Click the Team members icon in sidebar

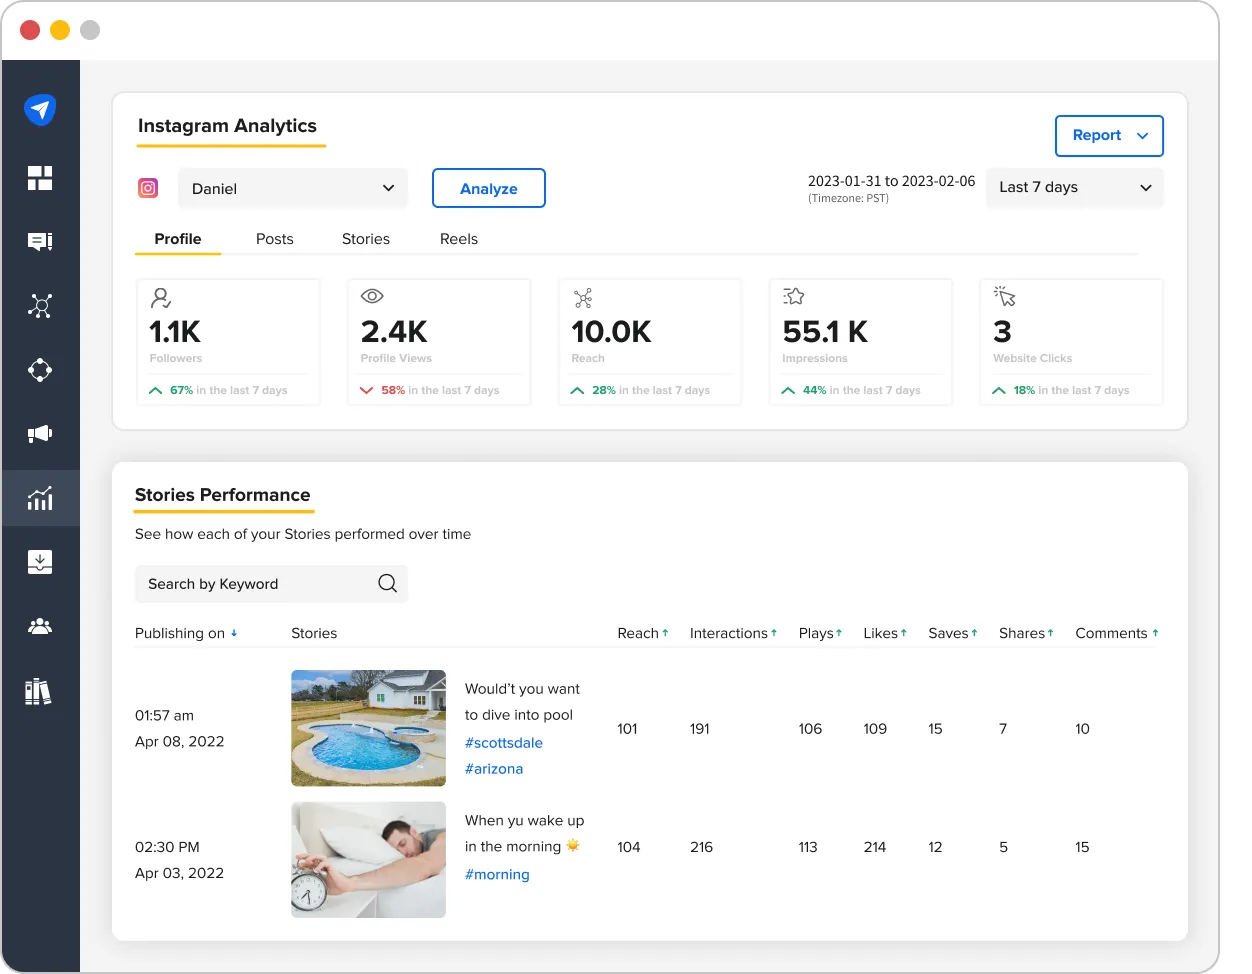coord(40,626)
